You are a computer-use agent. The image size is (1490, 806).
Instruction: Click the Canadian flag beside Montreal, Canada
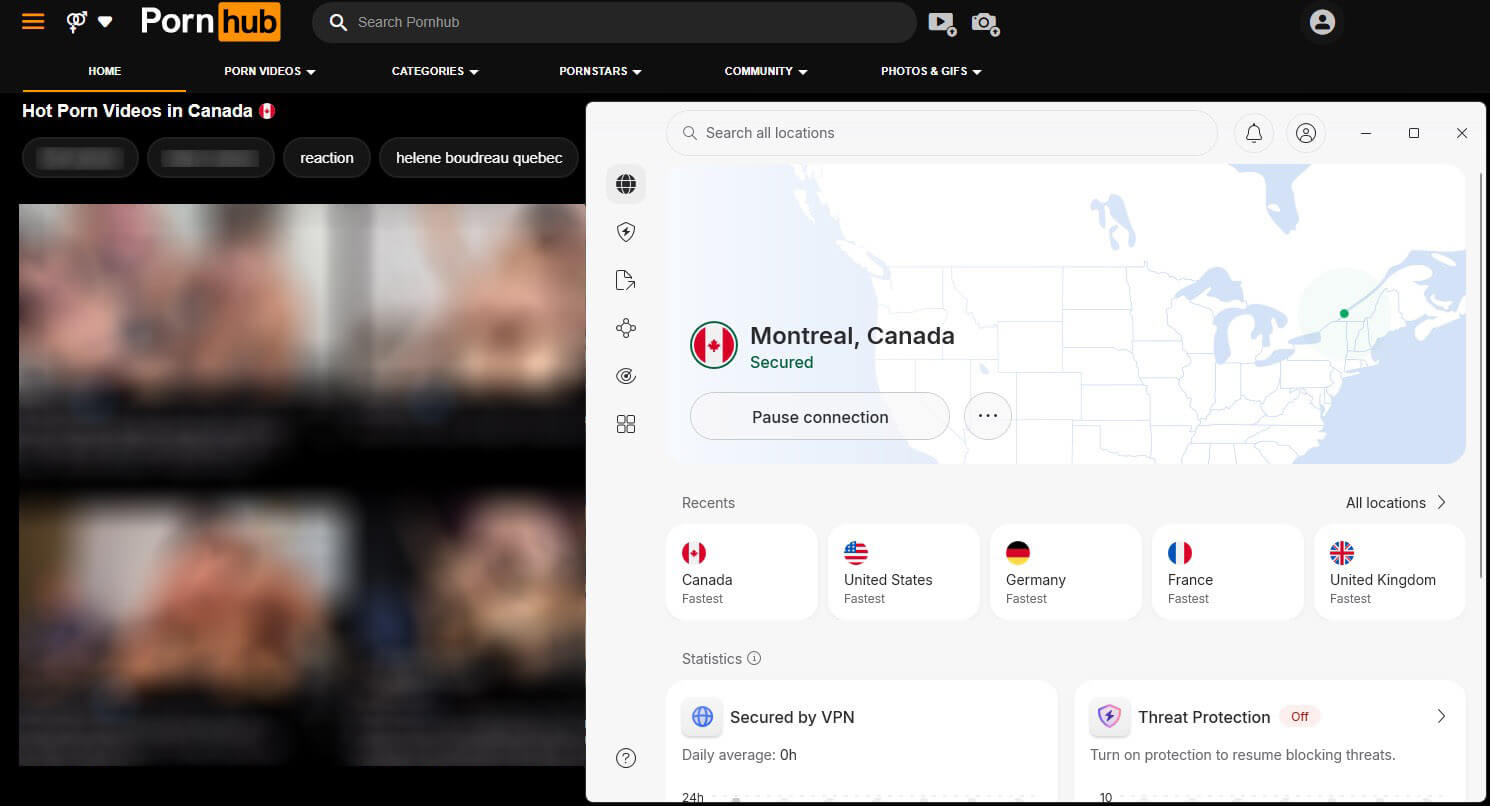(714, 346)
